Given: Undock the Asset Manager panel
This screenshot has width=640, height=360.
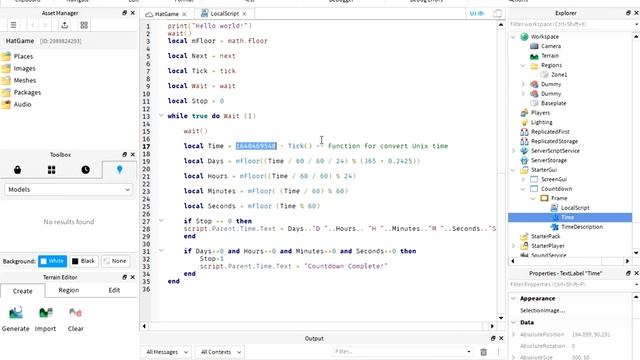Looking at the screenshot, I should coord(124,13).
